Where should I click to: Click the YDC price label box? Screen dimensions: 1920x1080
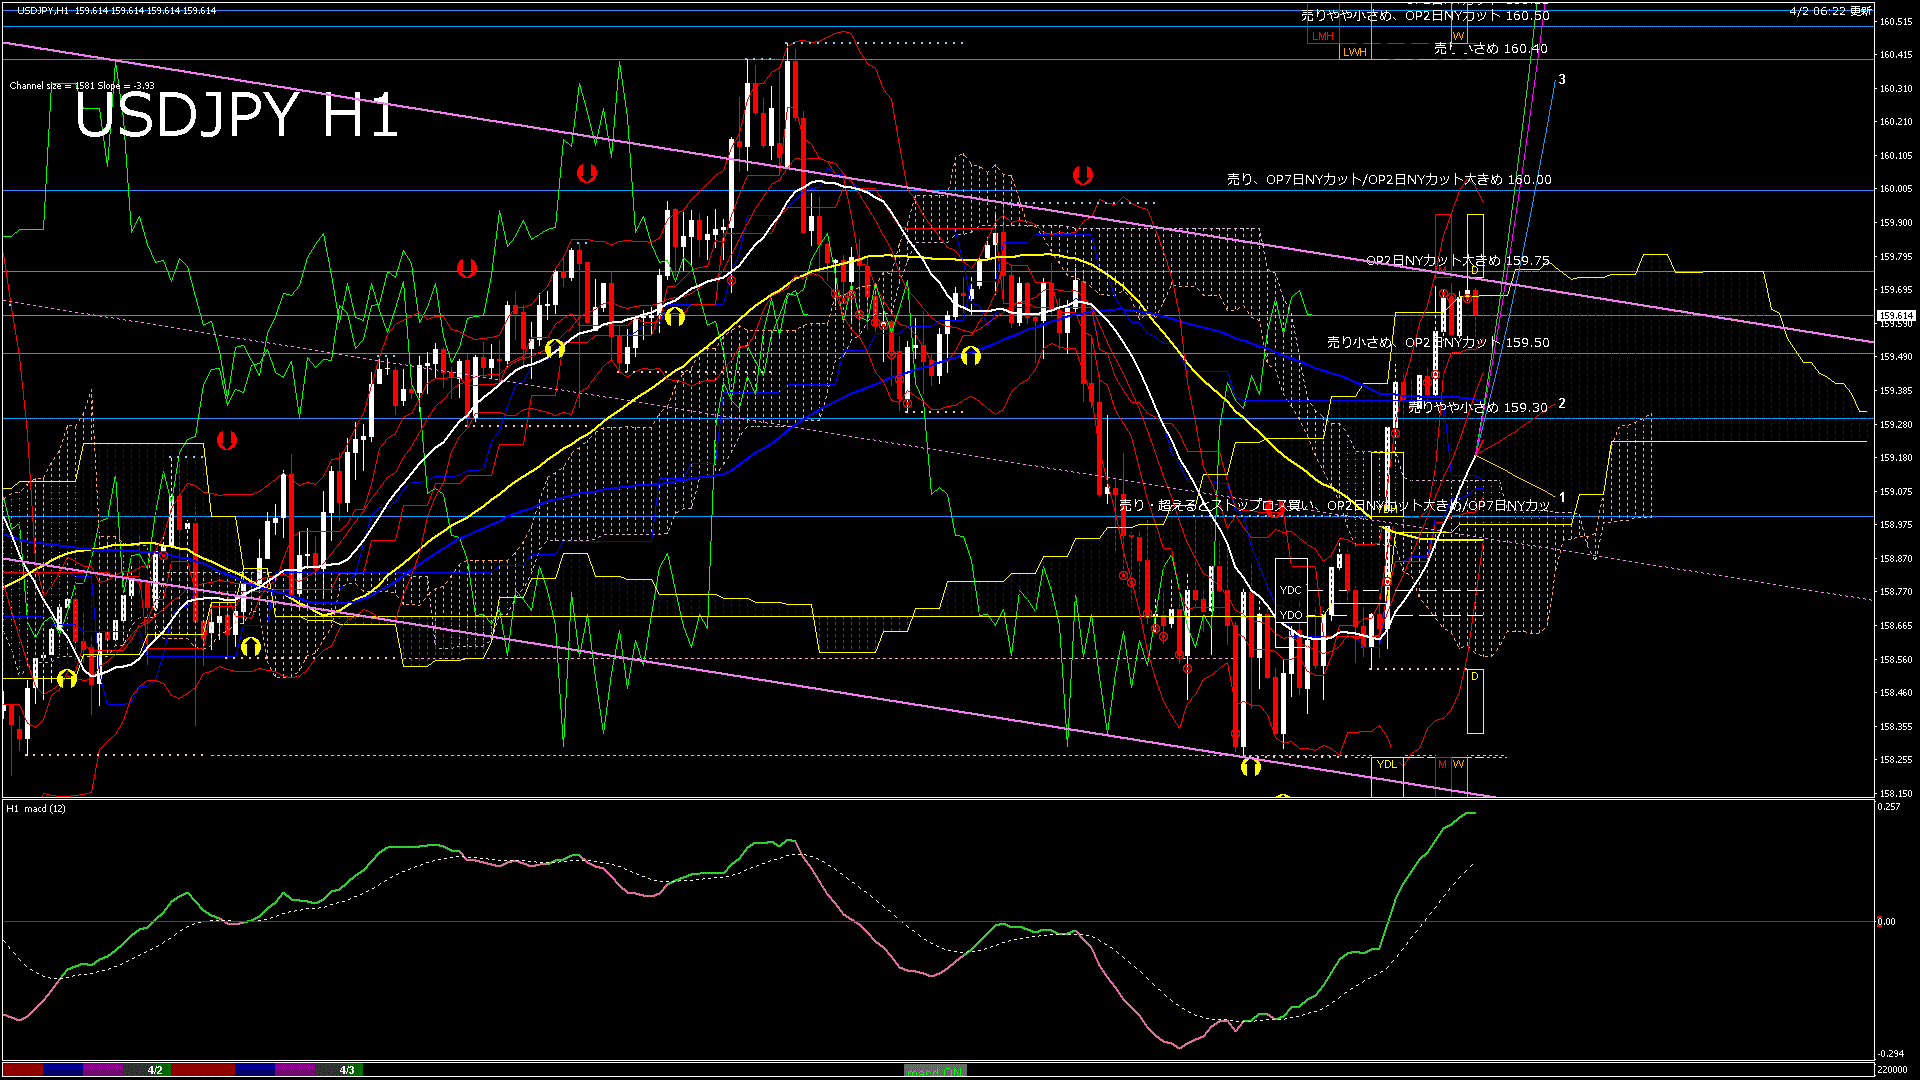(x=1291, y=590)
